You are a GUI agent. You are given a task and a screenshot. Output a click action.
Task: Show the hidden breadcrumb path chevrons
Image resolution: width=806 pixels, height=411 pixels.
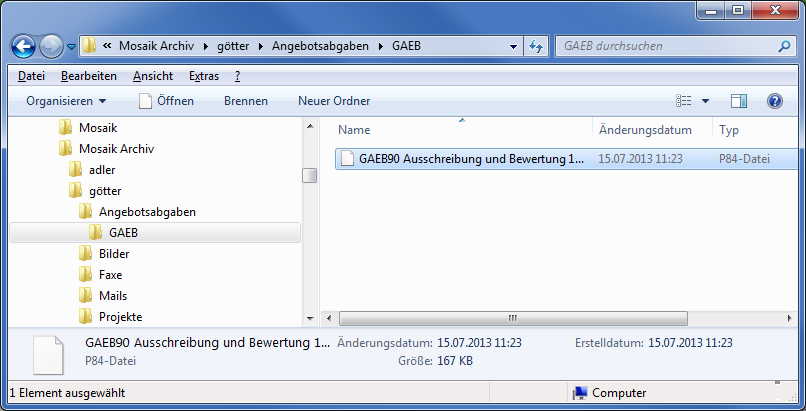[107, 46]
